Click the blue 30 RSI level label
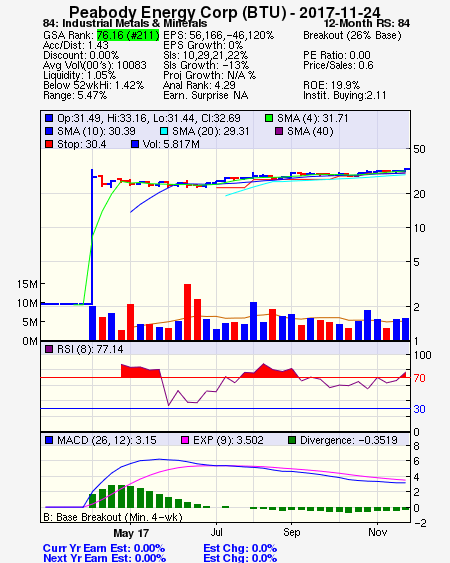The image size is (450, 563). coord(419,409)
